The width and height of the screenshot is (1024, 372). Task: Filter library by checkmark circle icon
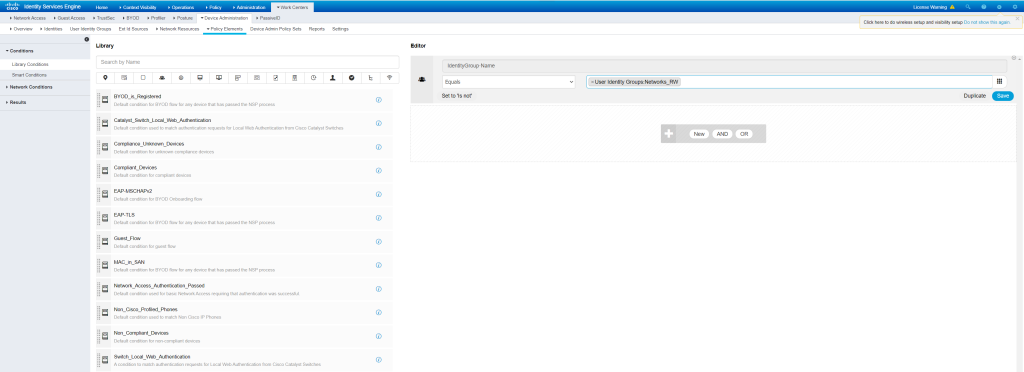[352, 78]
